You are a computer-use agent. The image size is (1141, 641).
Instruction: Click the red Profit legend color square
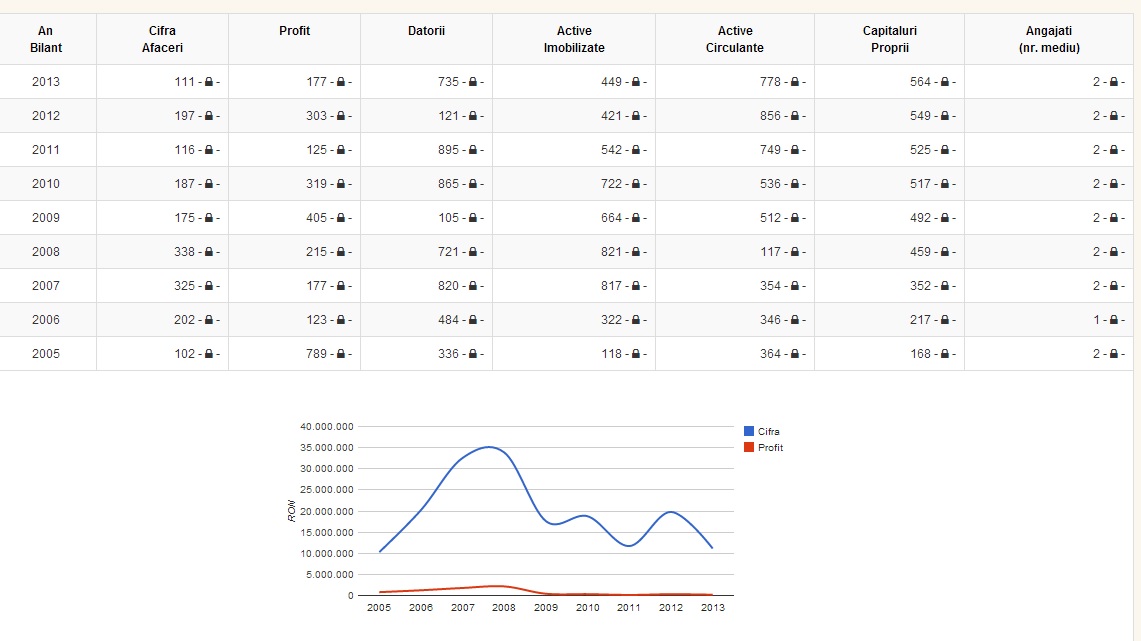749,447
